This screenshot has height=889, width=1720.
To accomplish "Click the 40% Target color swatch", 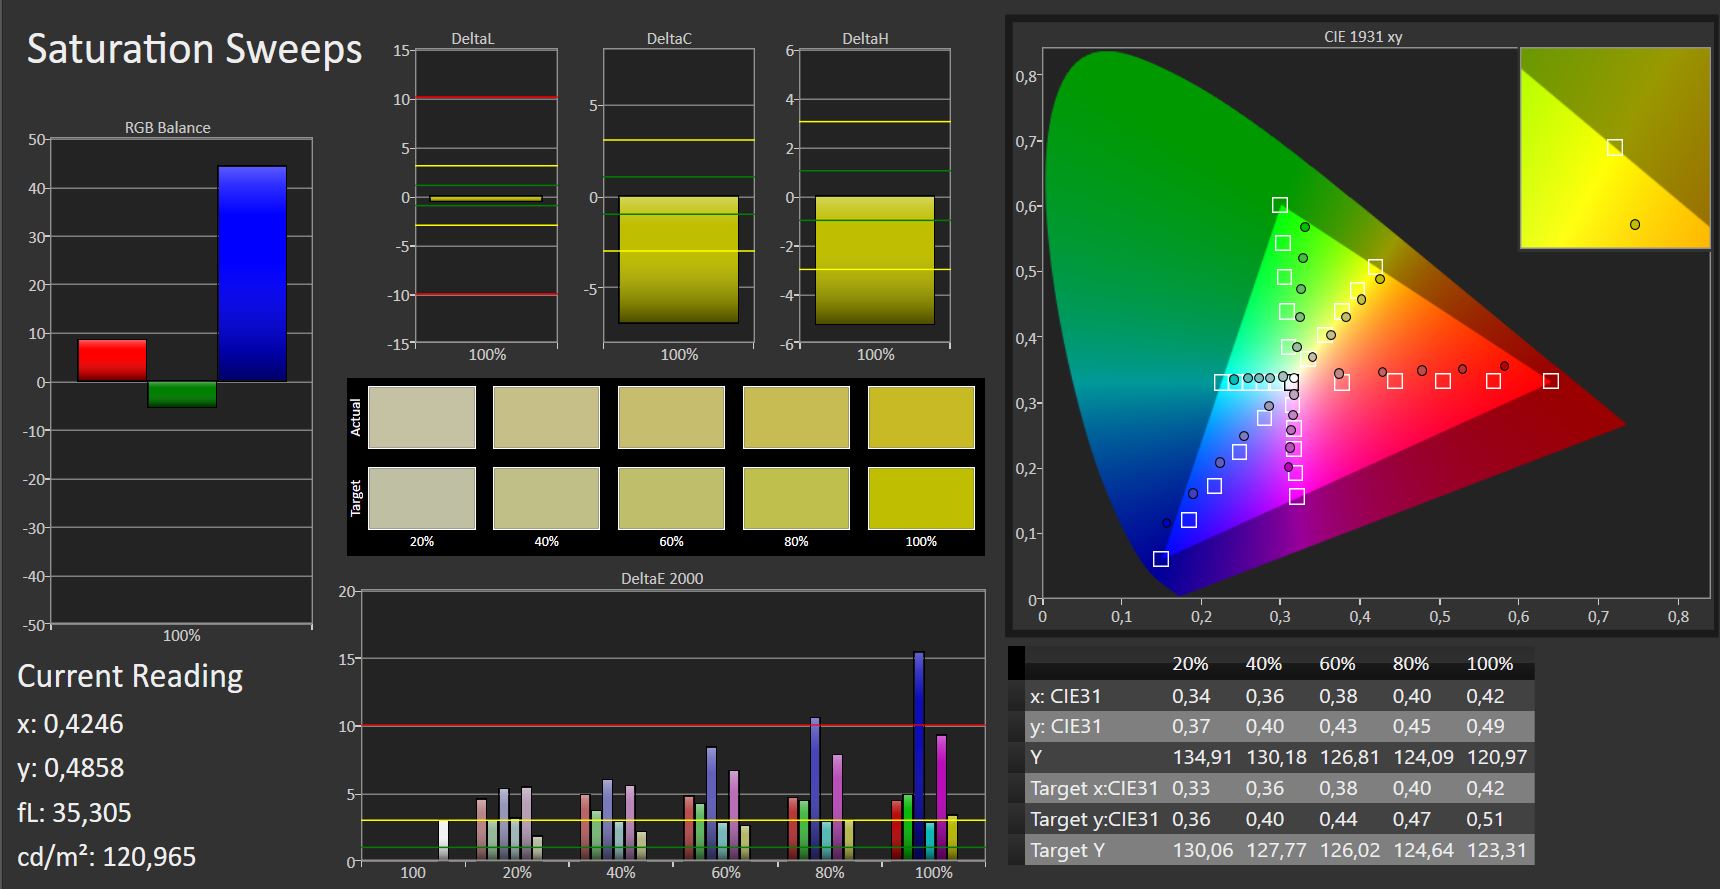I will click(546, 498).
